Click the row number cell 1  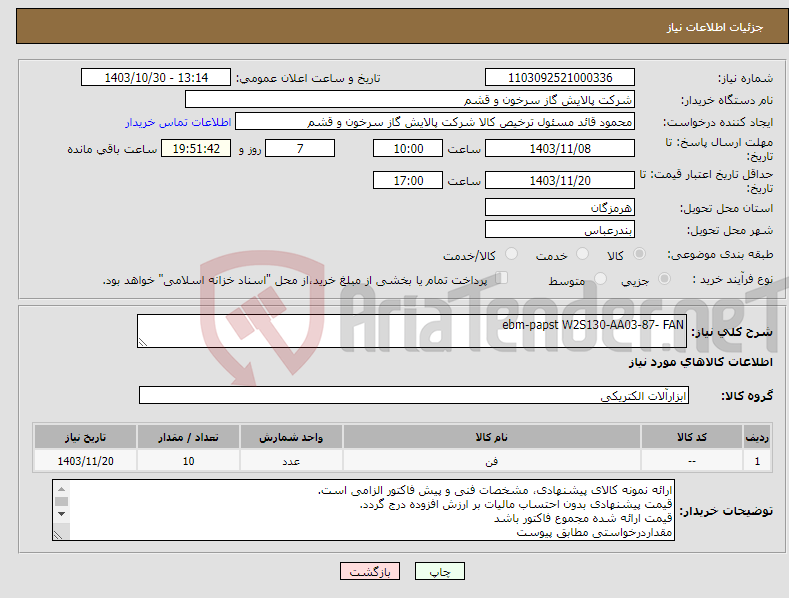click(757, 461)
